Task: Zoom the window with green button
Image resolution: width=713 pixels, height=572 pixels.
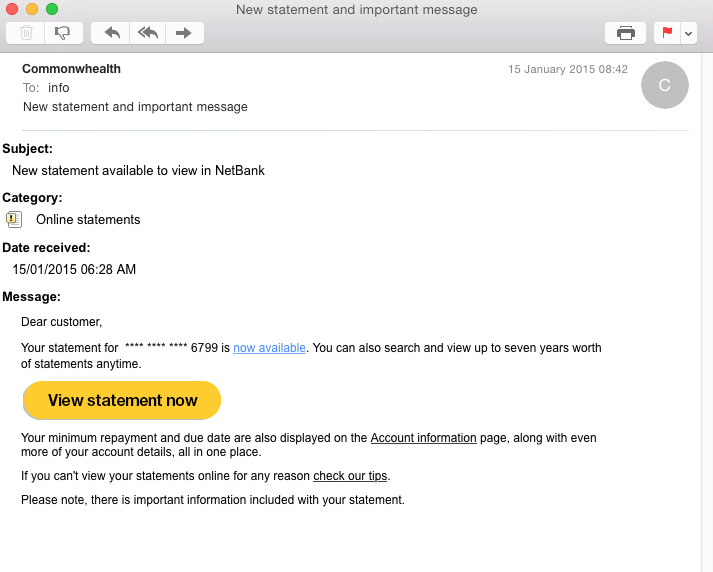Action: [x=52, y=9]
